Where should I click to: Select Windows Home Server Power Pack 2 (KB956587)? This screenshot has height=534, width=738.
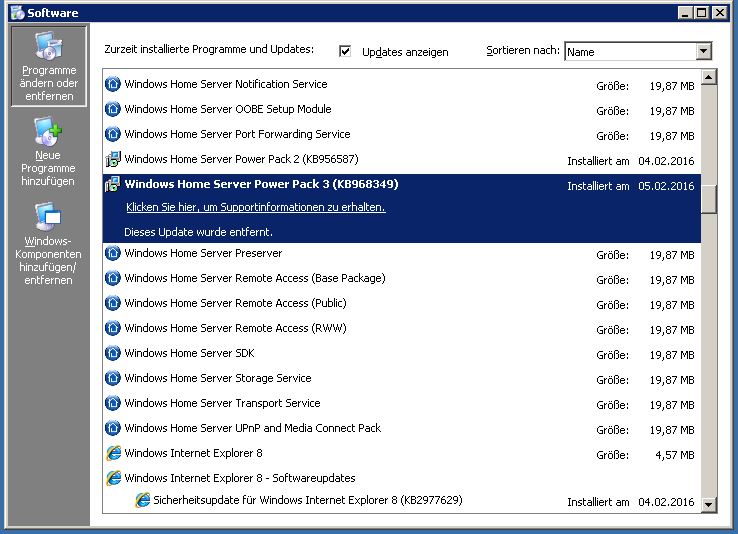click(x=401, y=159)
